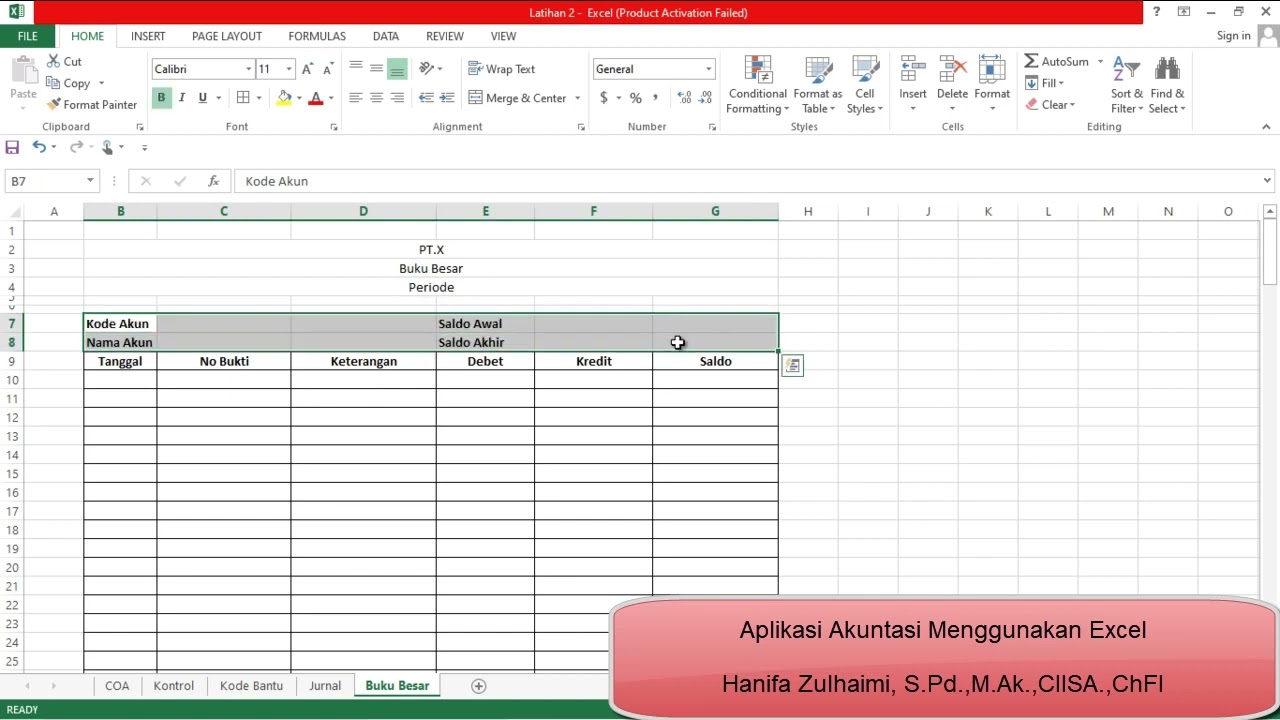
Task: Click the Format Painter tool
Action: [x=92, y=104]
